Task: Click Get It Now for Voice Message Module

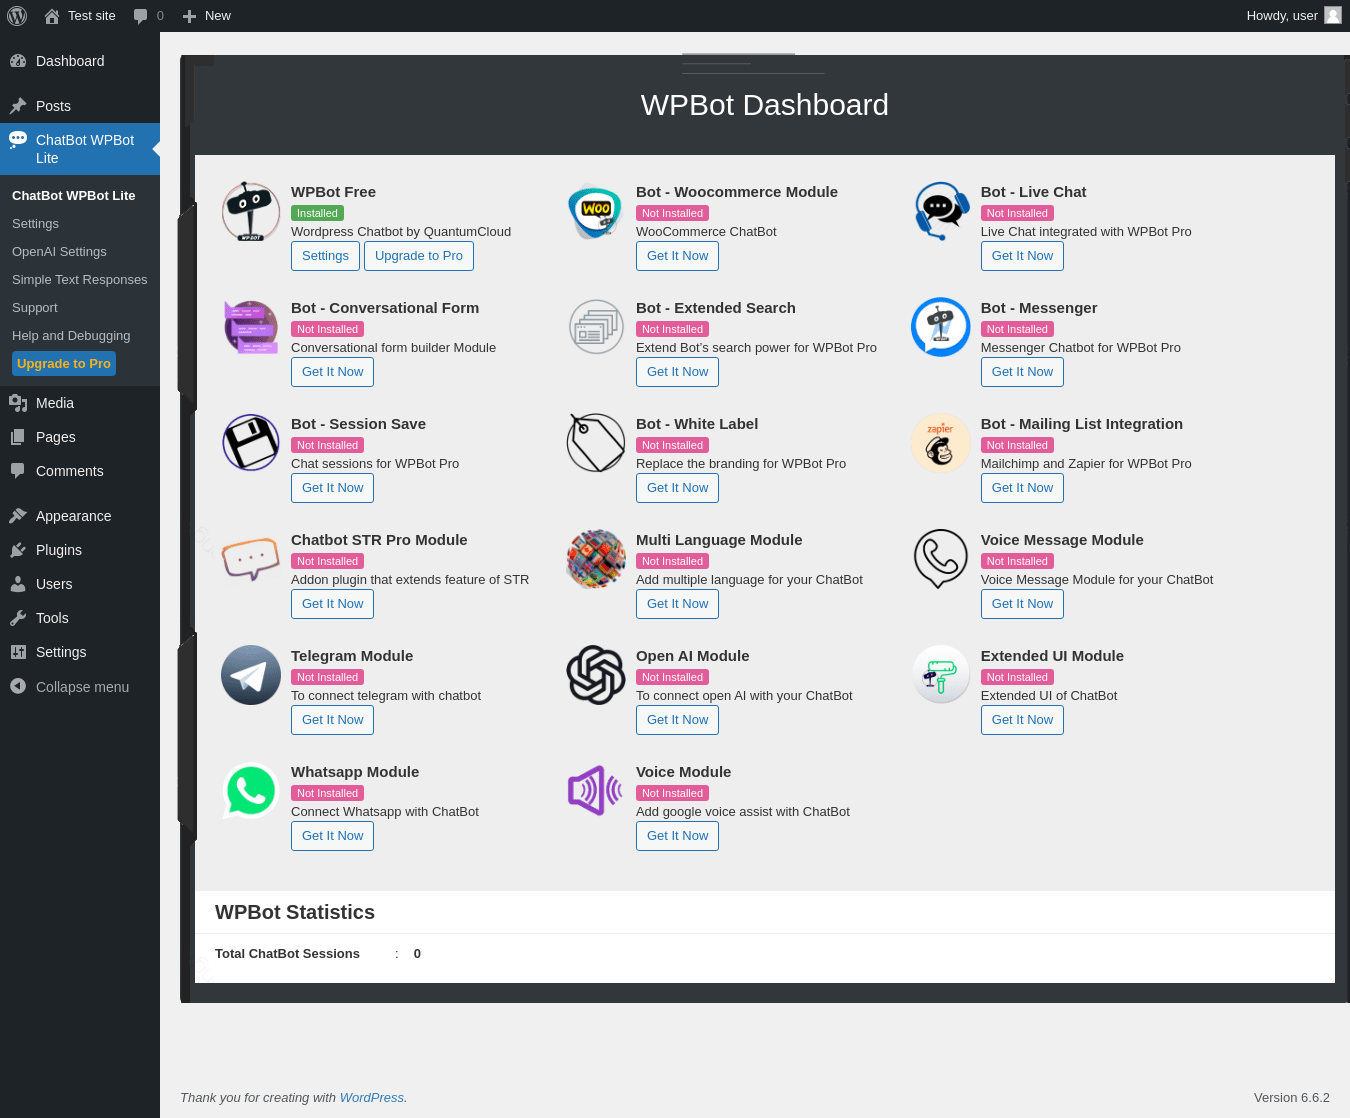Action: pos(1022,604)
